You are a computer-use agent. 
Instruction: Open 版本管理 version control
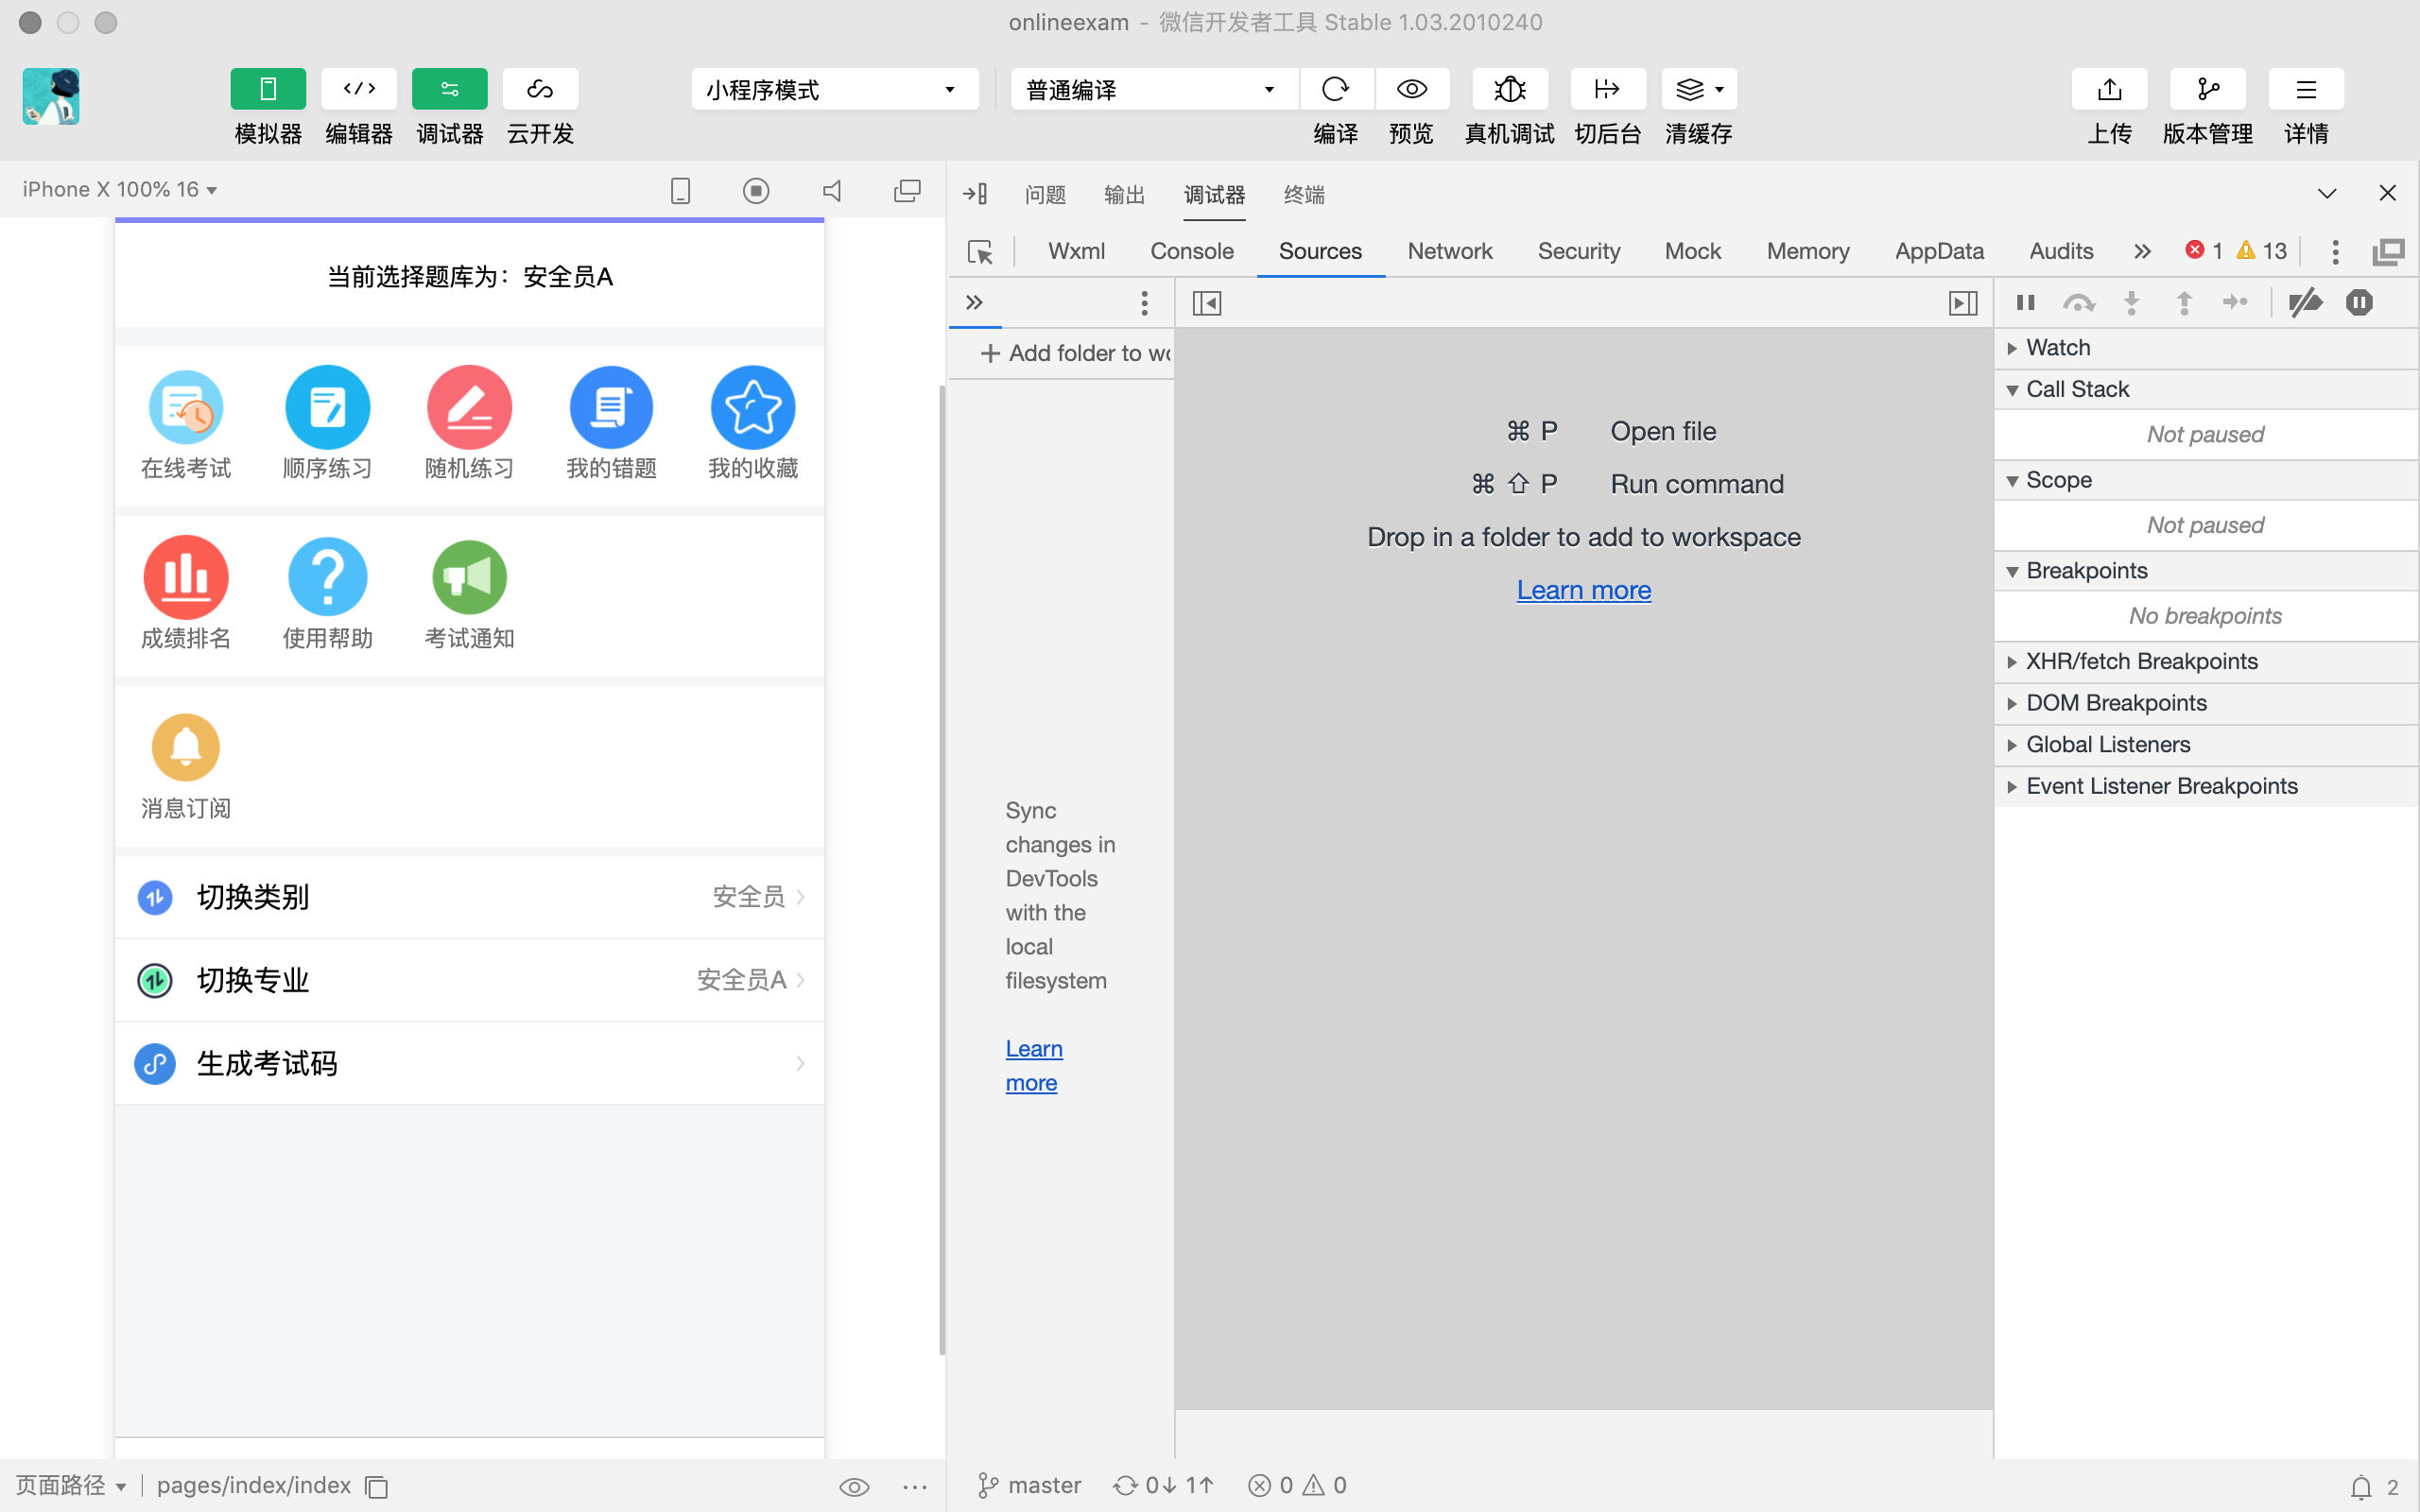point(2207,89)
